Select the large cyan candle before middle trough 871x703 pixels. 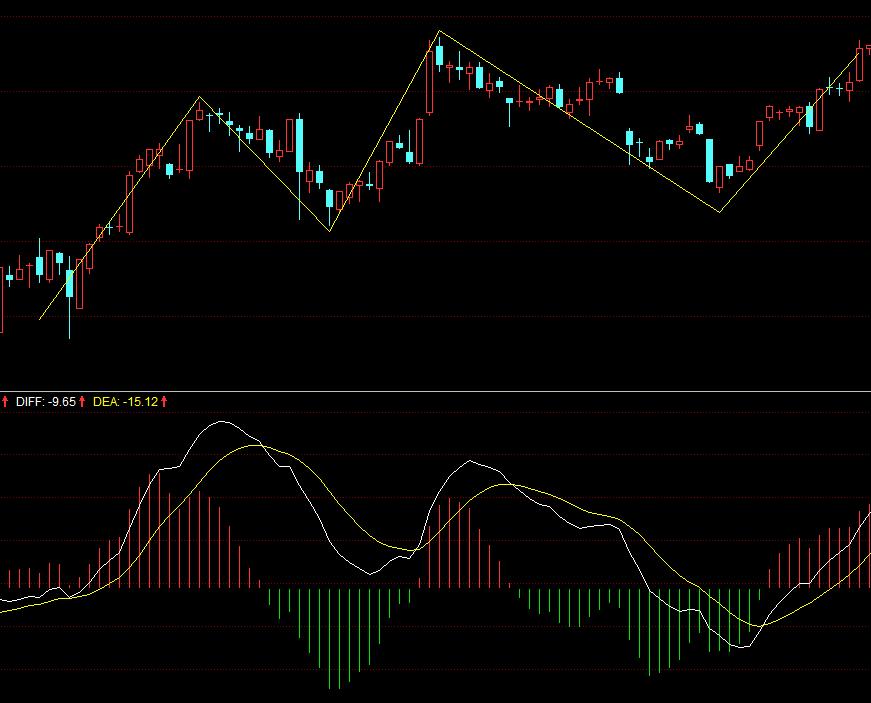[299, 144]
